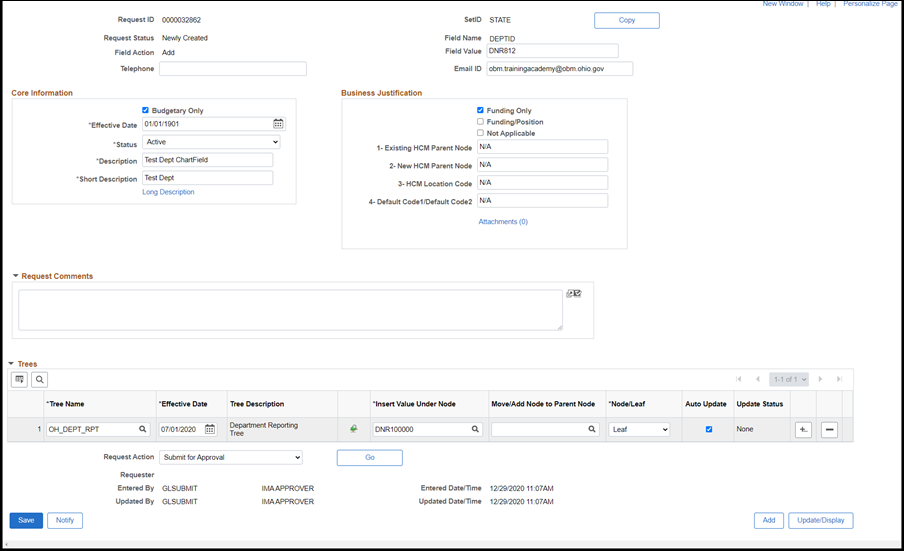Collapse the Request Comments section
Image resolution: width=904 pixels, height=551 pixels.
[x=16, y=276]
